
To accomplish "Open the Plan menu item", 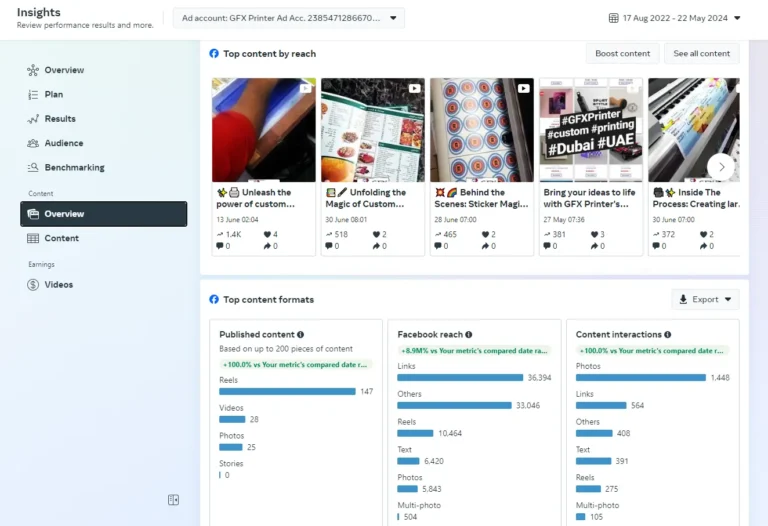I will pyautogui.click(x=53, y=95).
